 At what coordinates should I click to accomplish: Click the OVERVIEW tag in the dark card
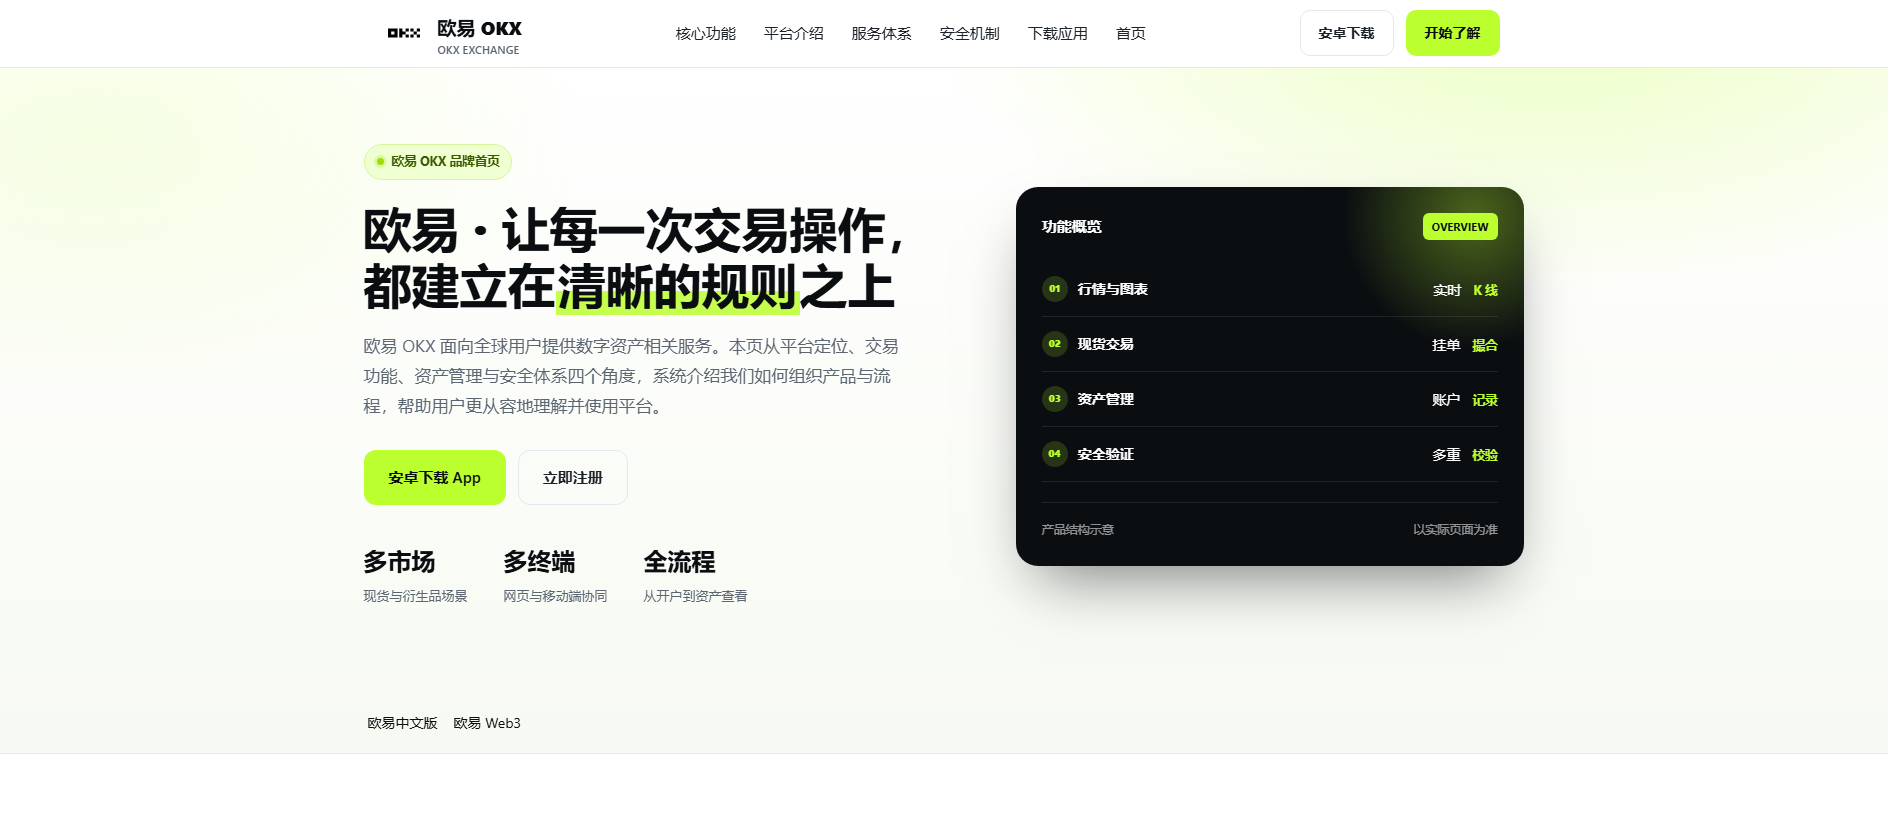(1460, 227)
